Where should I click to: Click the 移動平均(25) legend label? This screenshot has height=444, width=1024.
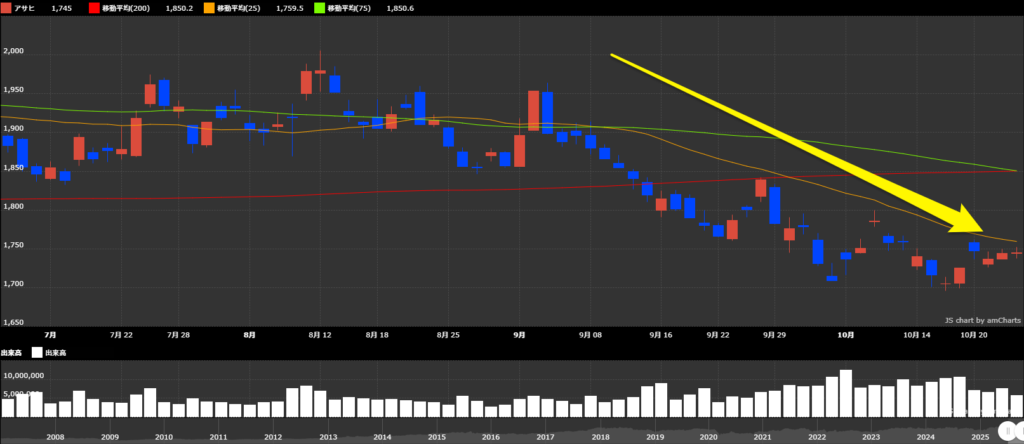point(237,9)
